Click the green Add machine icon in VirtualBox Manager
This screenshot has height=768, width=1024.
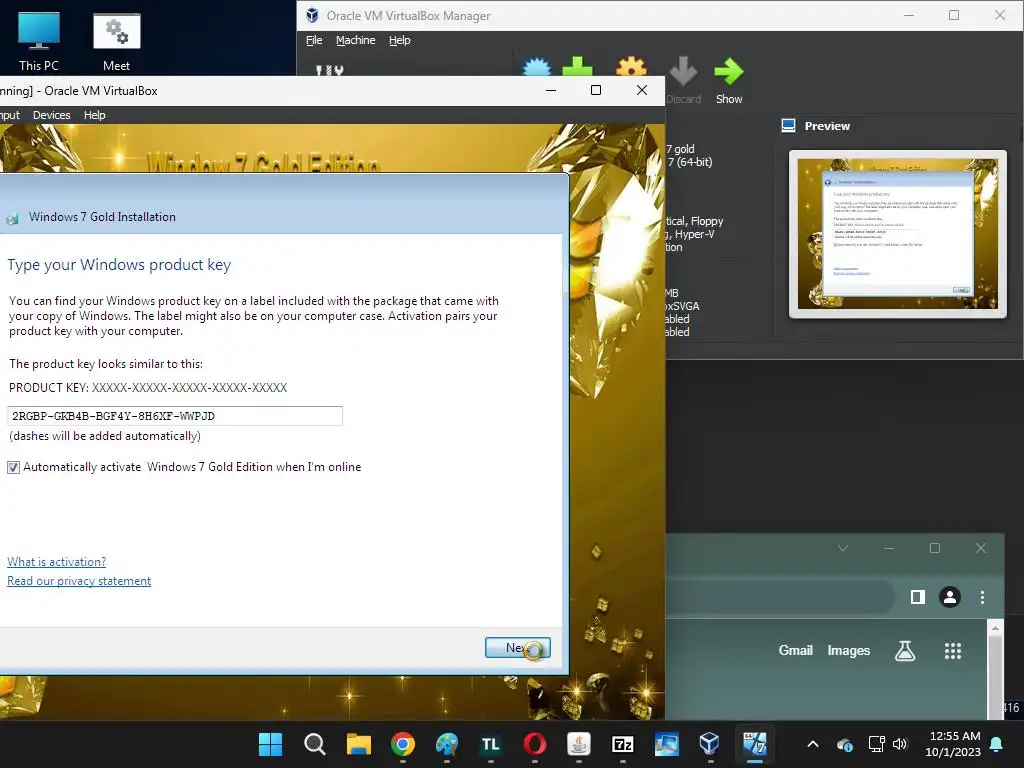[x=577, y=67]
